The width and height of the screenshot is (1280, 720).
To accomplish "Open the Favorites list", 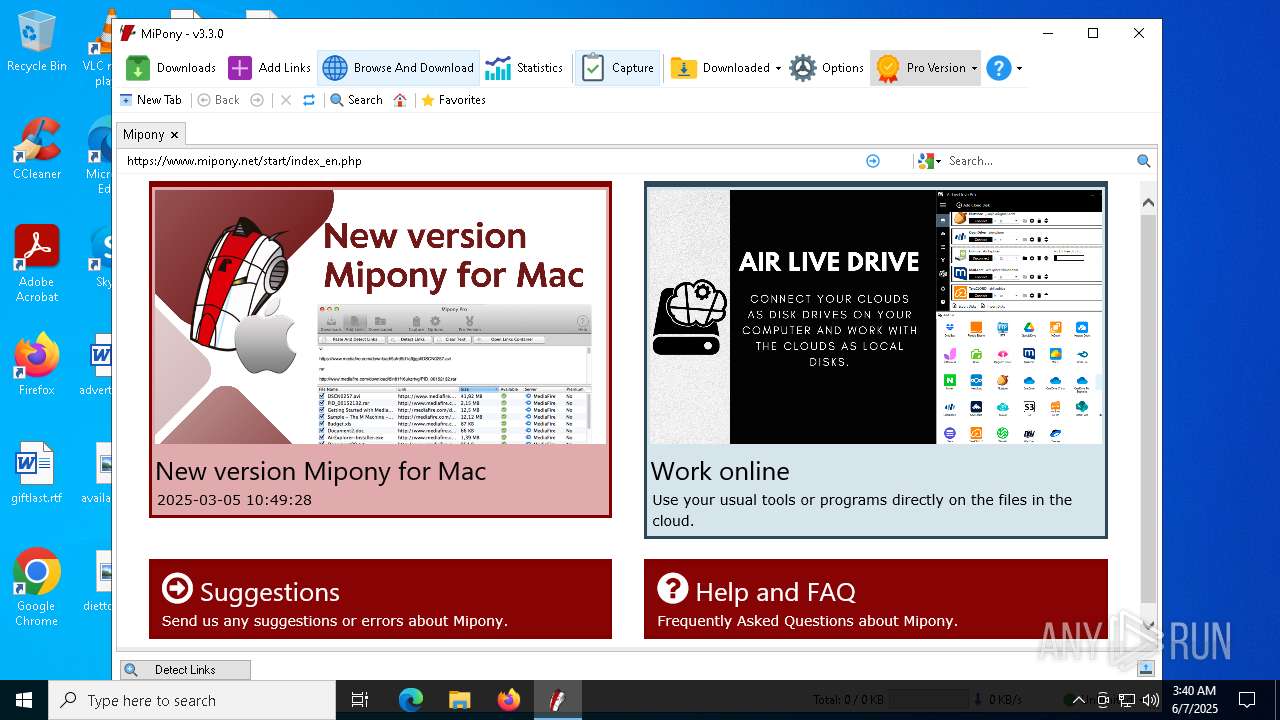I will (453, 100).
